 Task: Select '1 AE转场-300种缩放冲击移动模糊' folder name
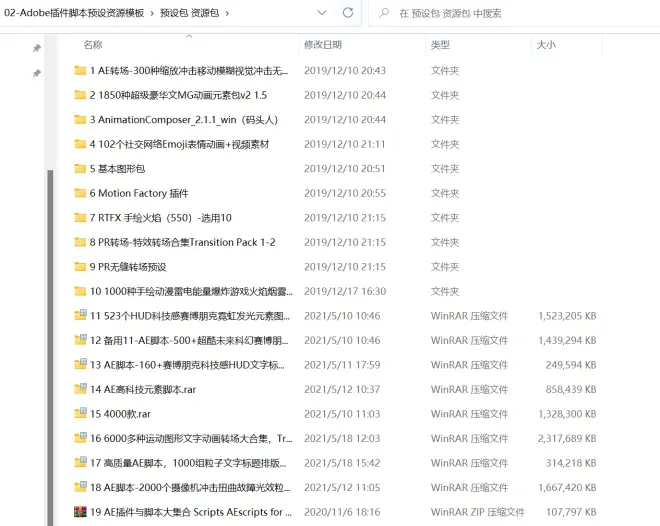189,70
